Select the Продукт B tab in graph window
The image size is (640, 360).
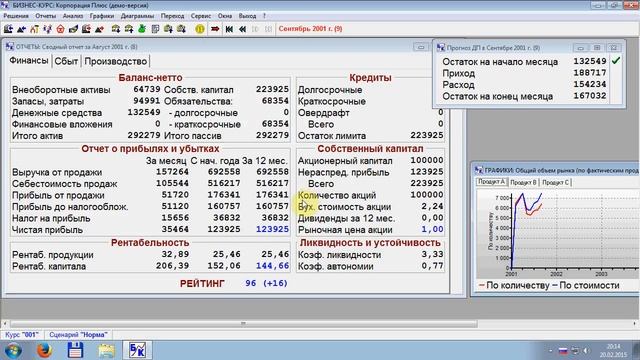(x=523, y=182)
